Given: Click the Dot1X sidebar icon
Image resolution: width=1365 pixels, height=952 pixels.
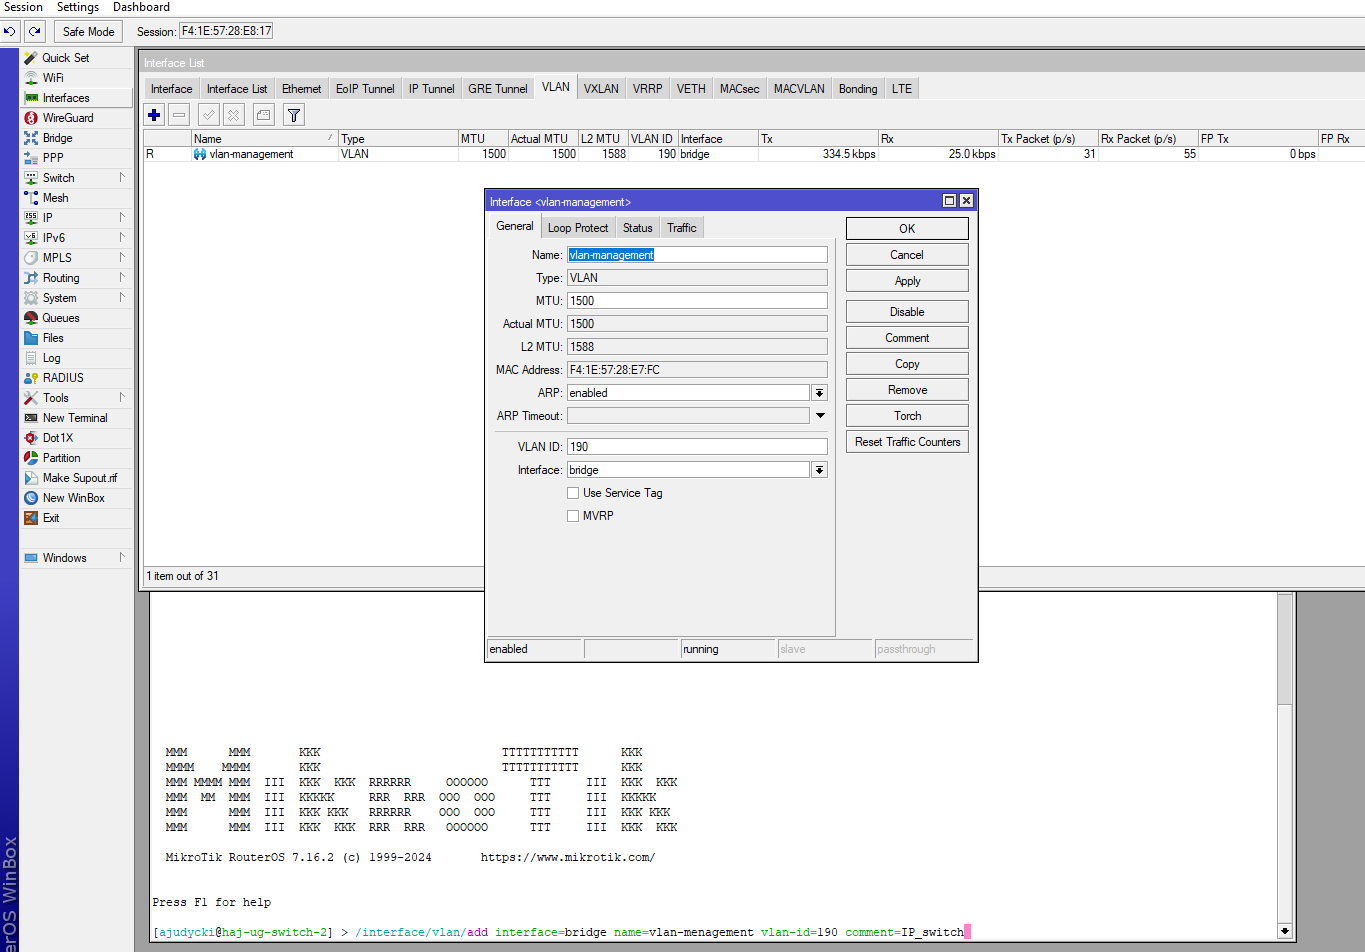Looking at the screenshot, I should click(31, 438).
